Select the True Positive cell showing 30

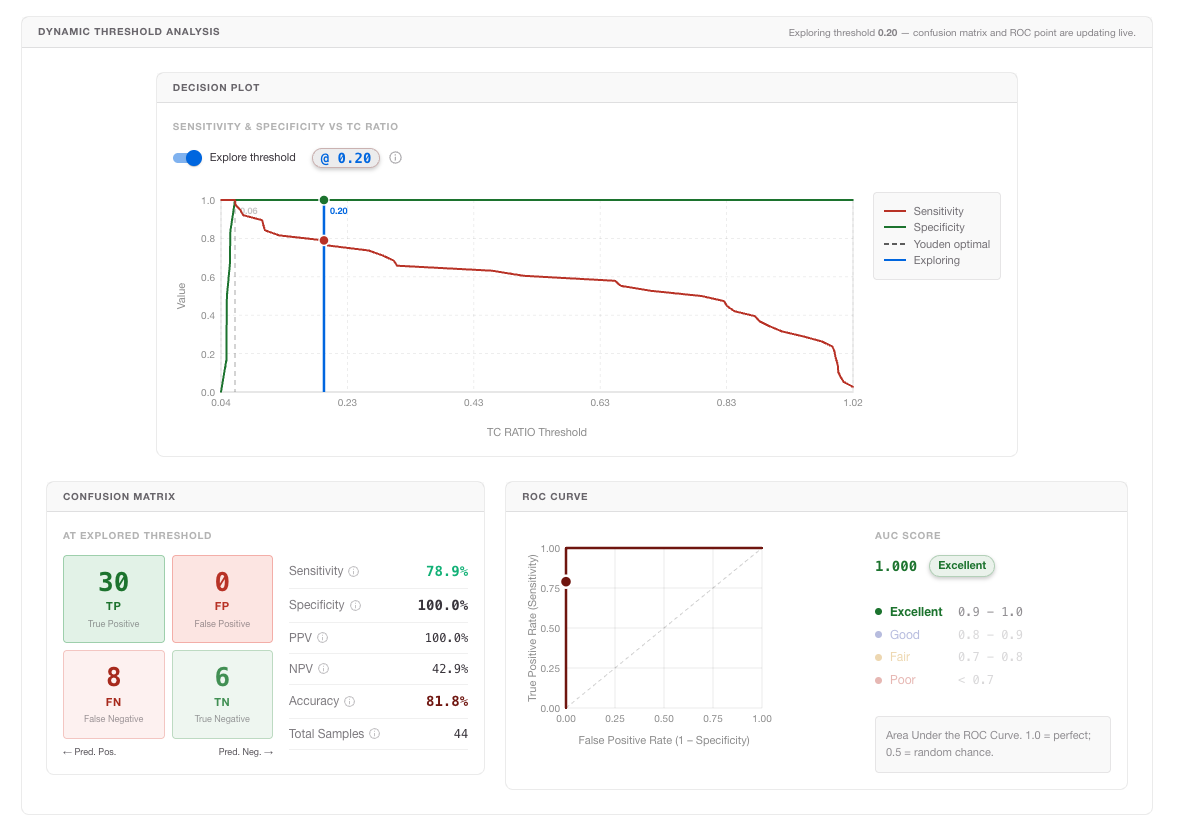[113, 599]
